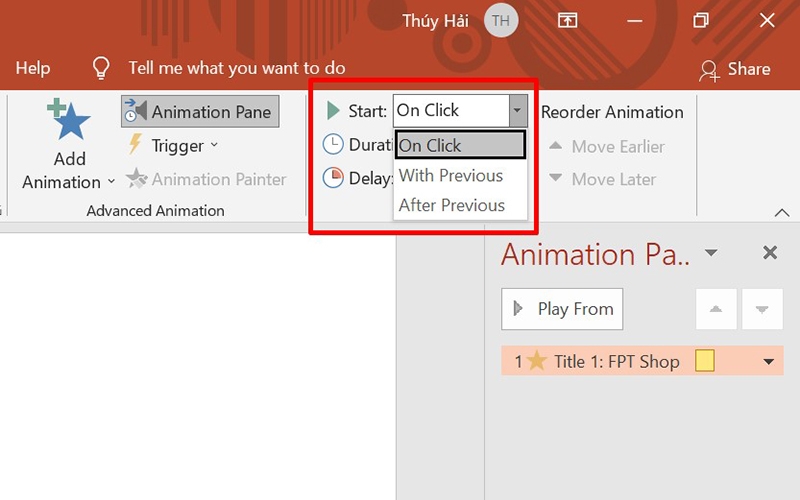Click the Play From button
The height and width of the screenshot is (500, 800).
(562, 309)
